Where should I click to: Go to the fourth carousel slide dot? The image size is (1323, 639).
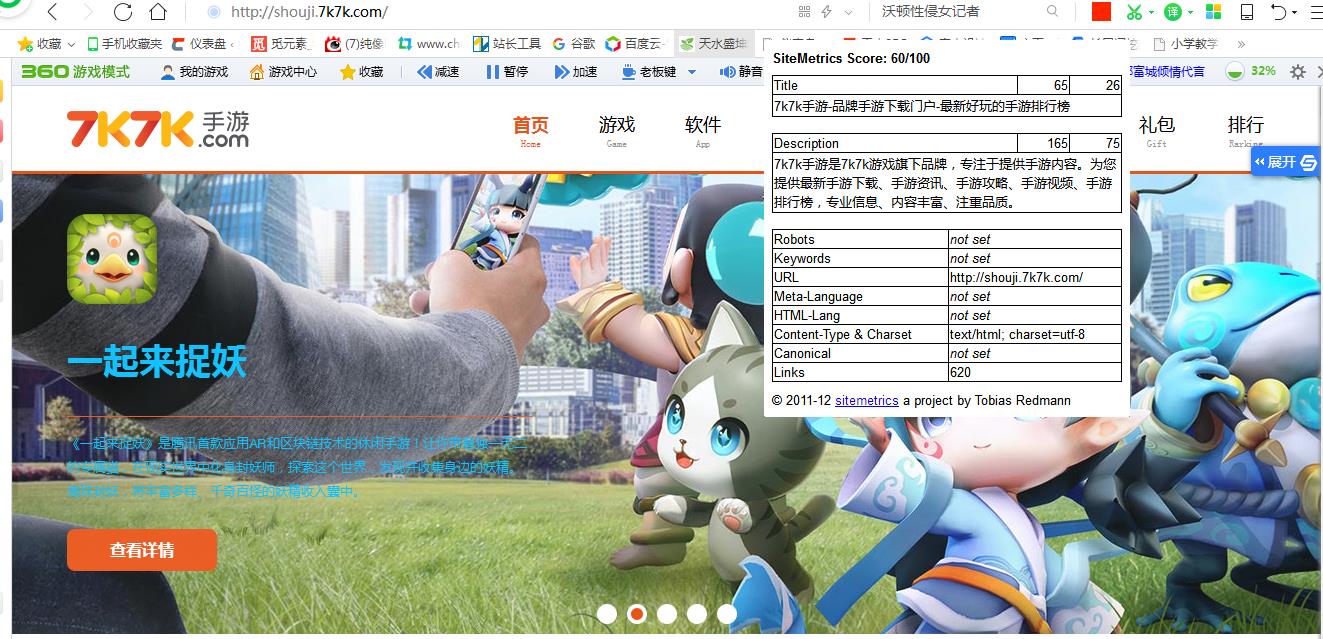tap(697, 614)
